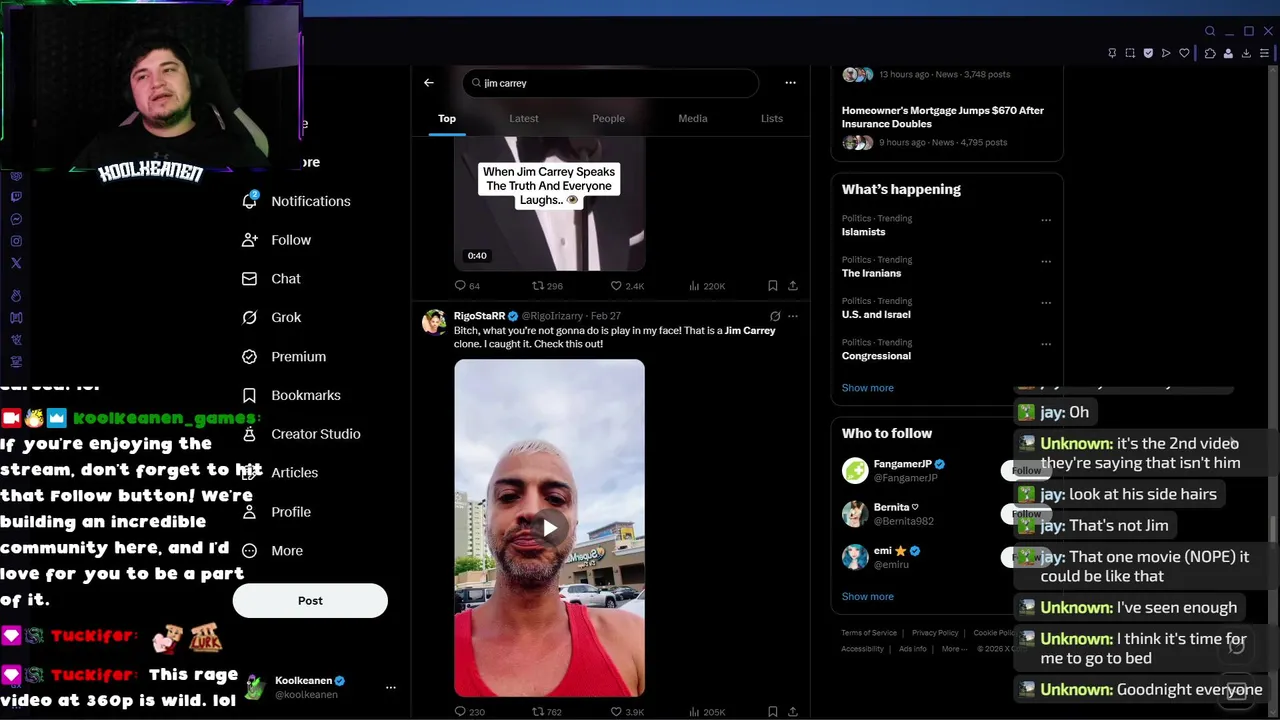Image resolution: width=1280 pixels, height=720 pixels.
Task: Open more menu for Islamists trend
Action: (x=1046, y=220)
